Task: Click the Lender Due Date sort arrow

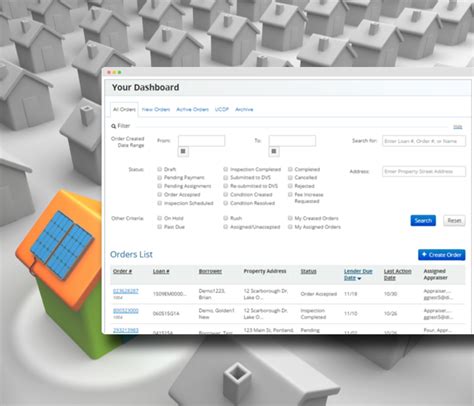Action: [x=359, y=278]
